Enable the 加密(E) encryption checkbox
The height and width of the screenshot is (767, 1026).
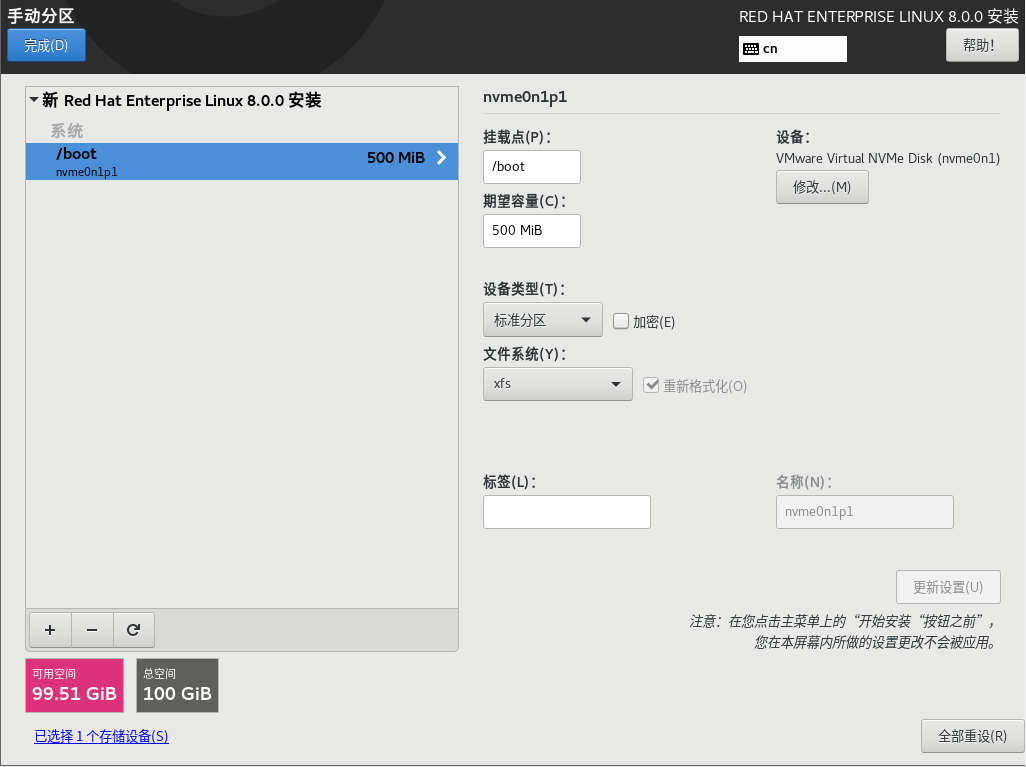pyautogui.click(x=620, y=321)
